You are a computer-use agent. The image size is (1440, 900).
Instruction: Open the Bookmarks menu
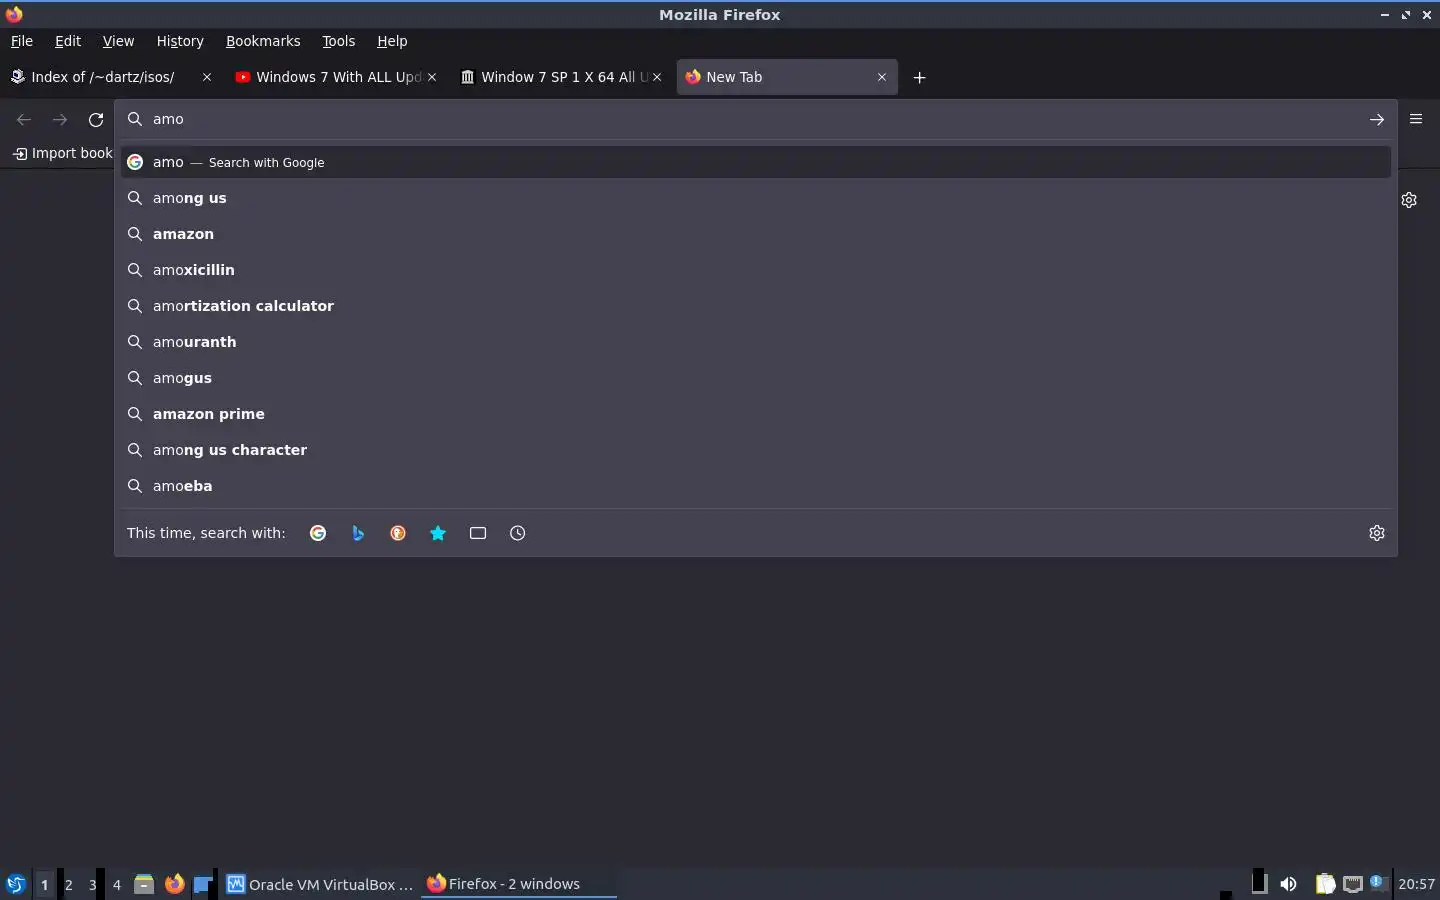point(263,41)
